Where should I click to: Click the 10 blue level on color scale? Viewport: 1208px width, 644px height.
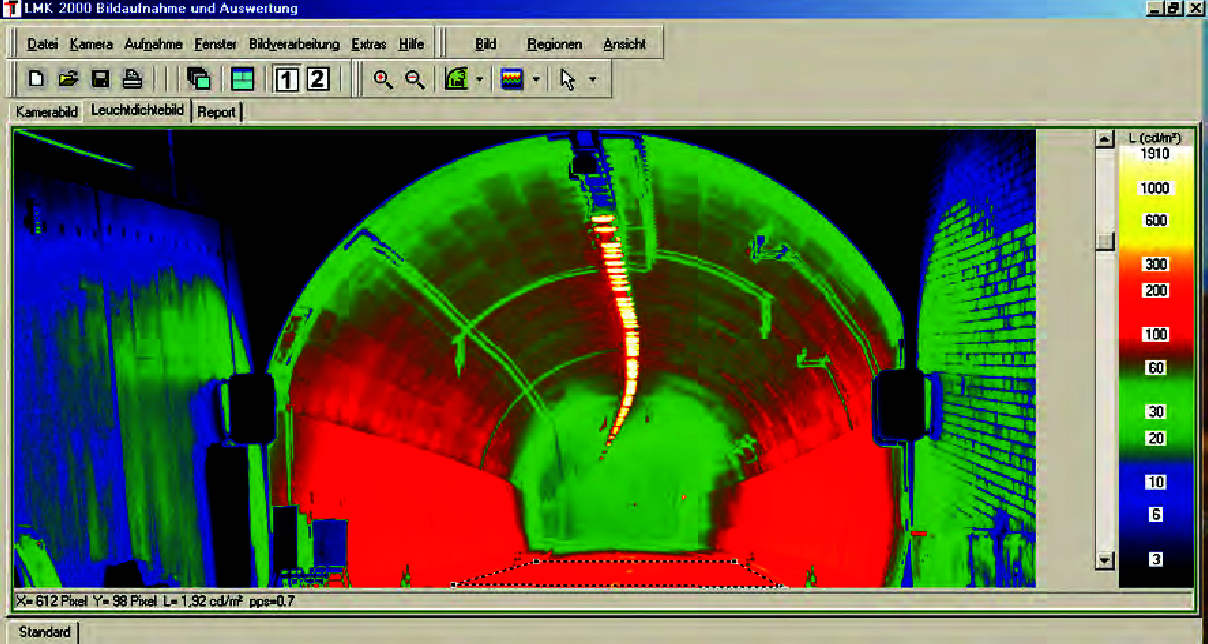tap(1156, 482)
